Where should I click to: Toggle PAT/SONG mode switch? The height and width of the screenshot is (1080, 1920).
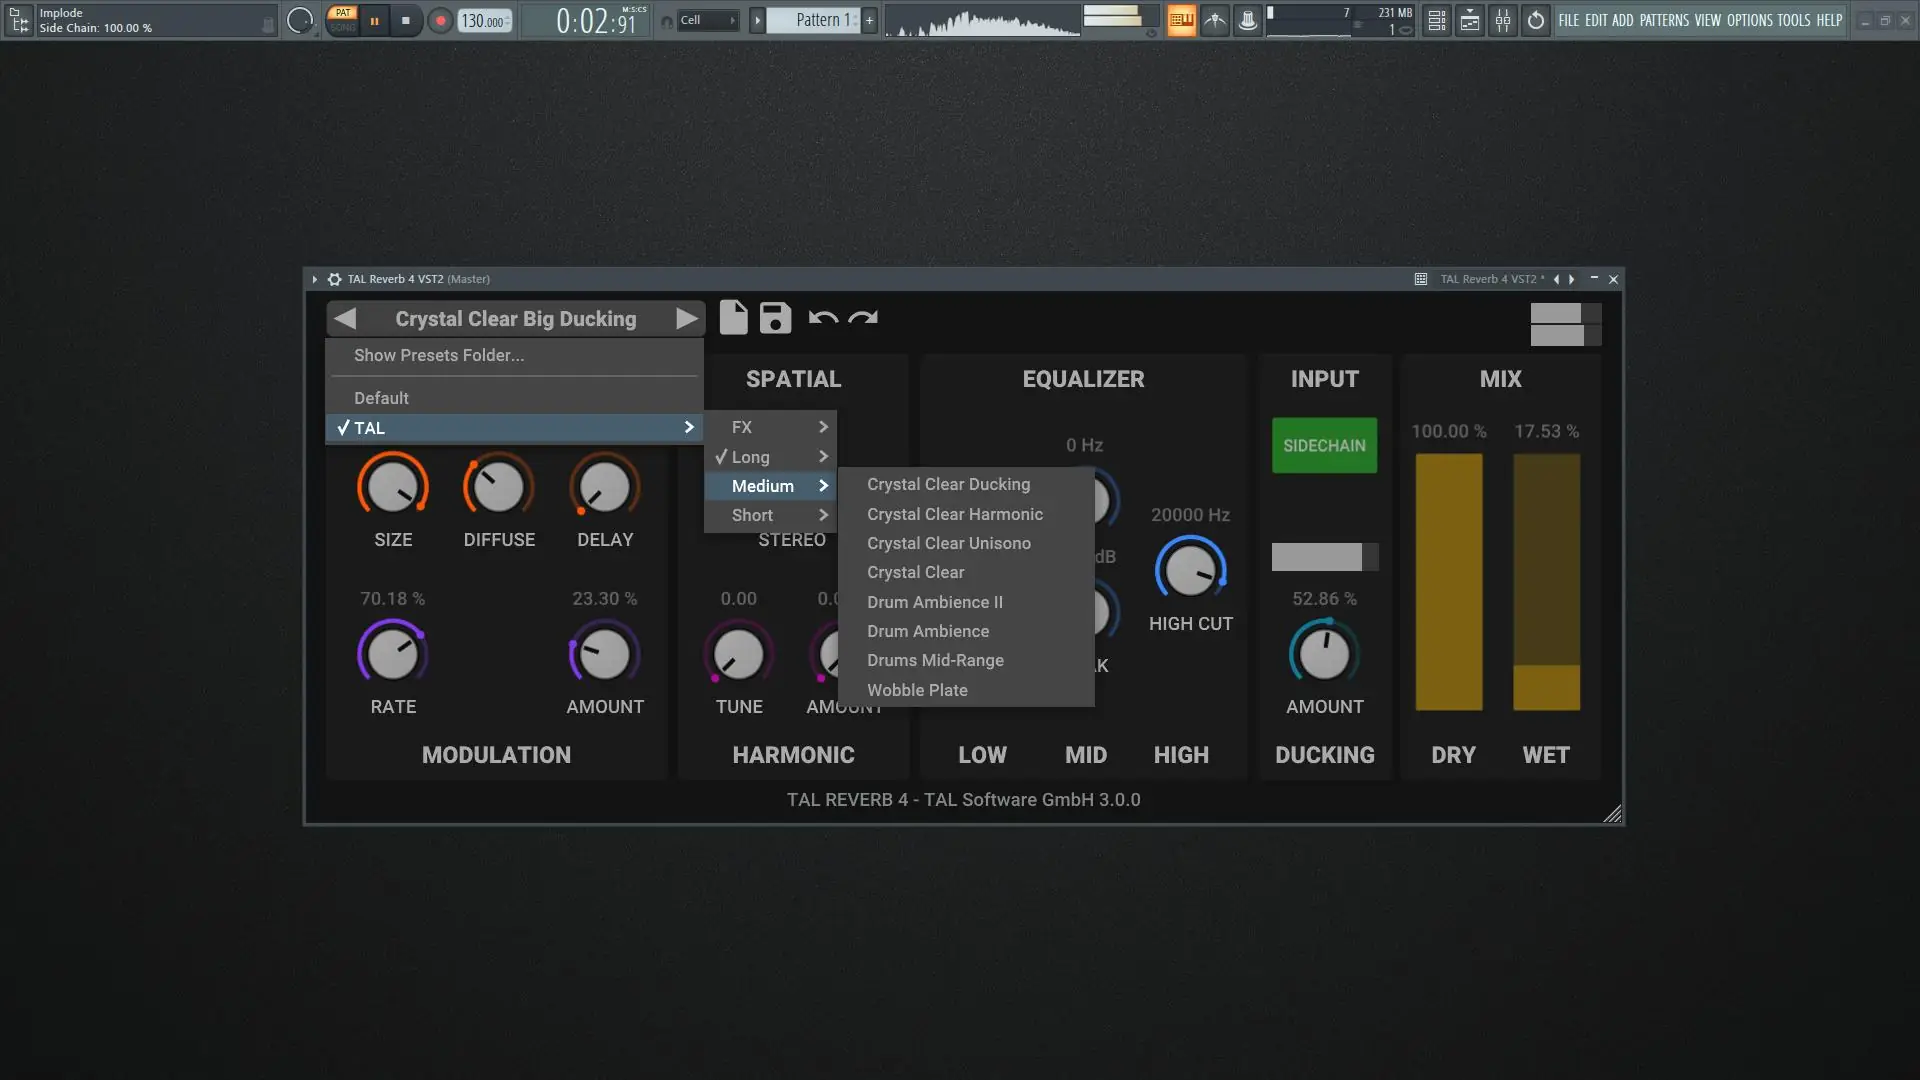[x=343, y=20]
